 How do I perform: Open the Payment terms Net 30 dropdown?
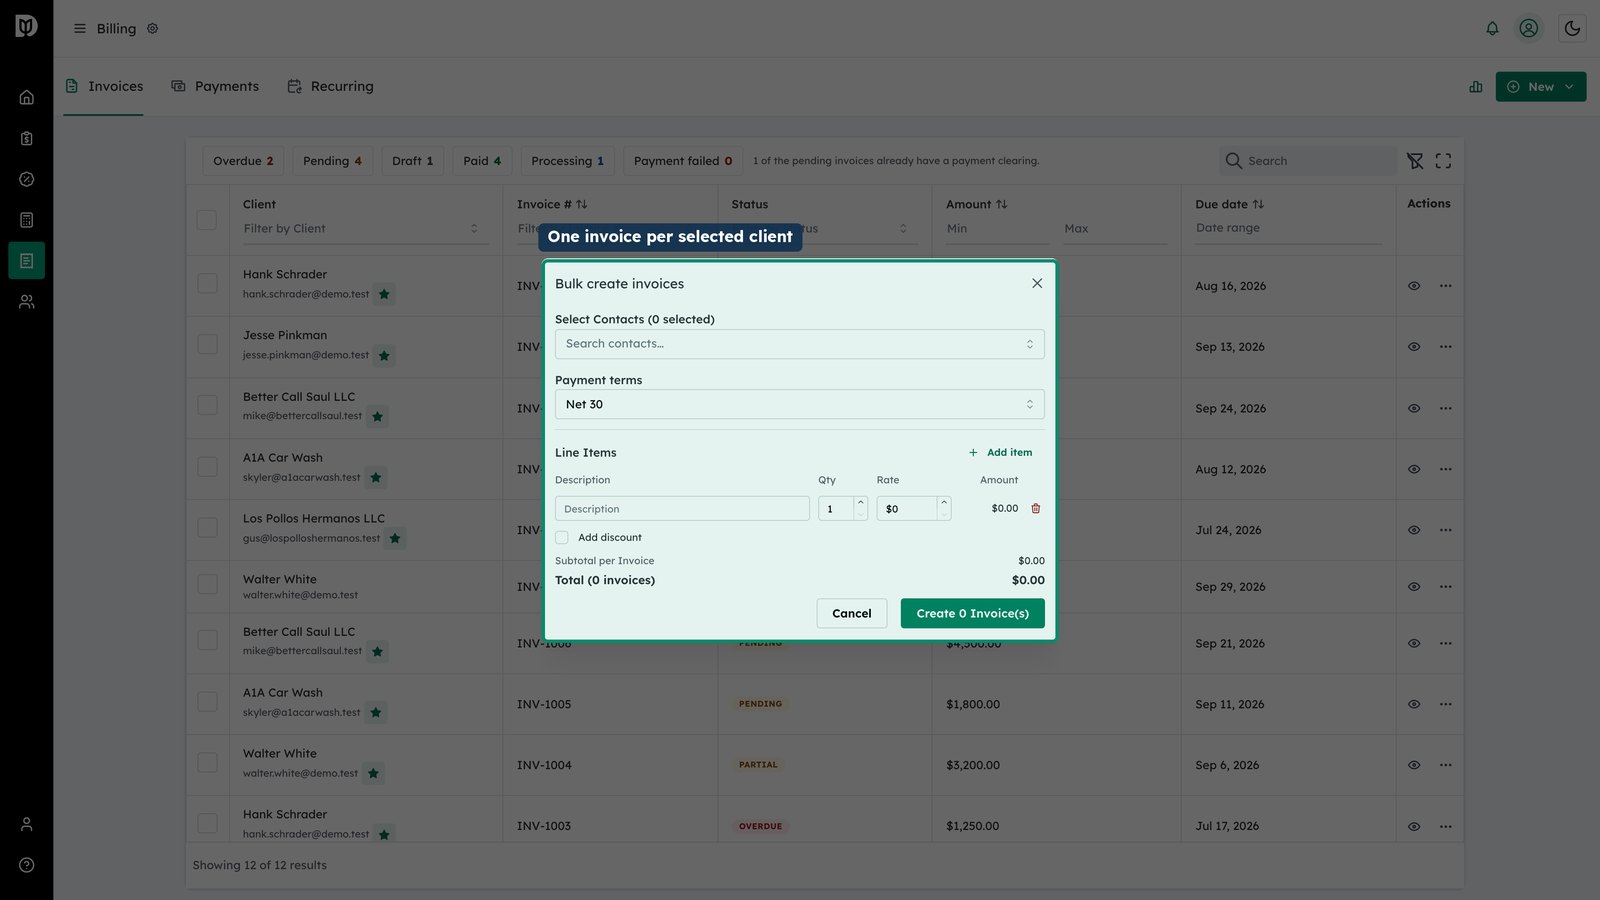(800, 404)
